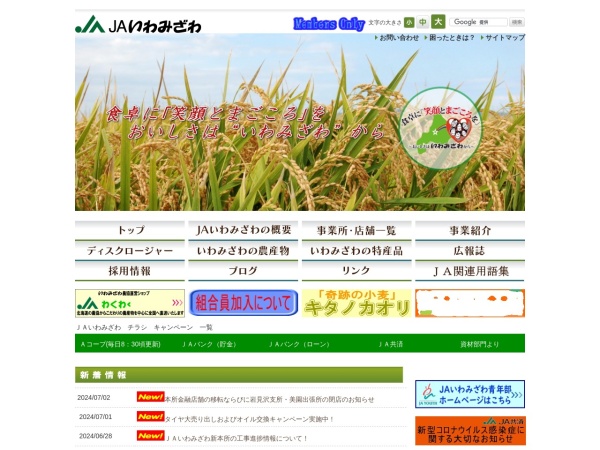This screenshot has width=600, height=450.
Task: Click the わくわく shop banner
Action: pyautogui.click(x=130, y=303)
